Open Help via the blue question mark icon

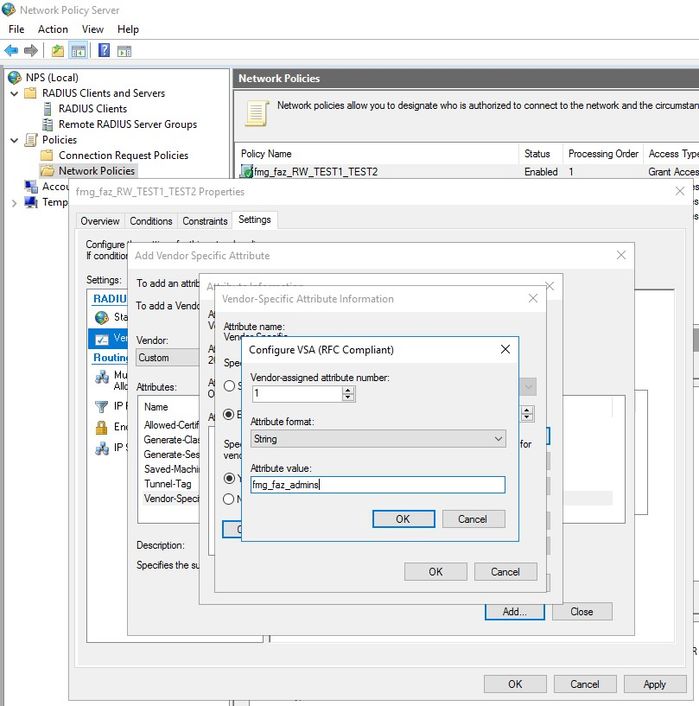point(104,51)
